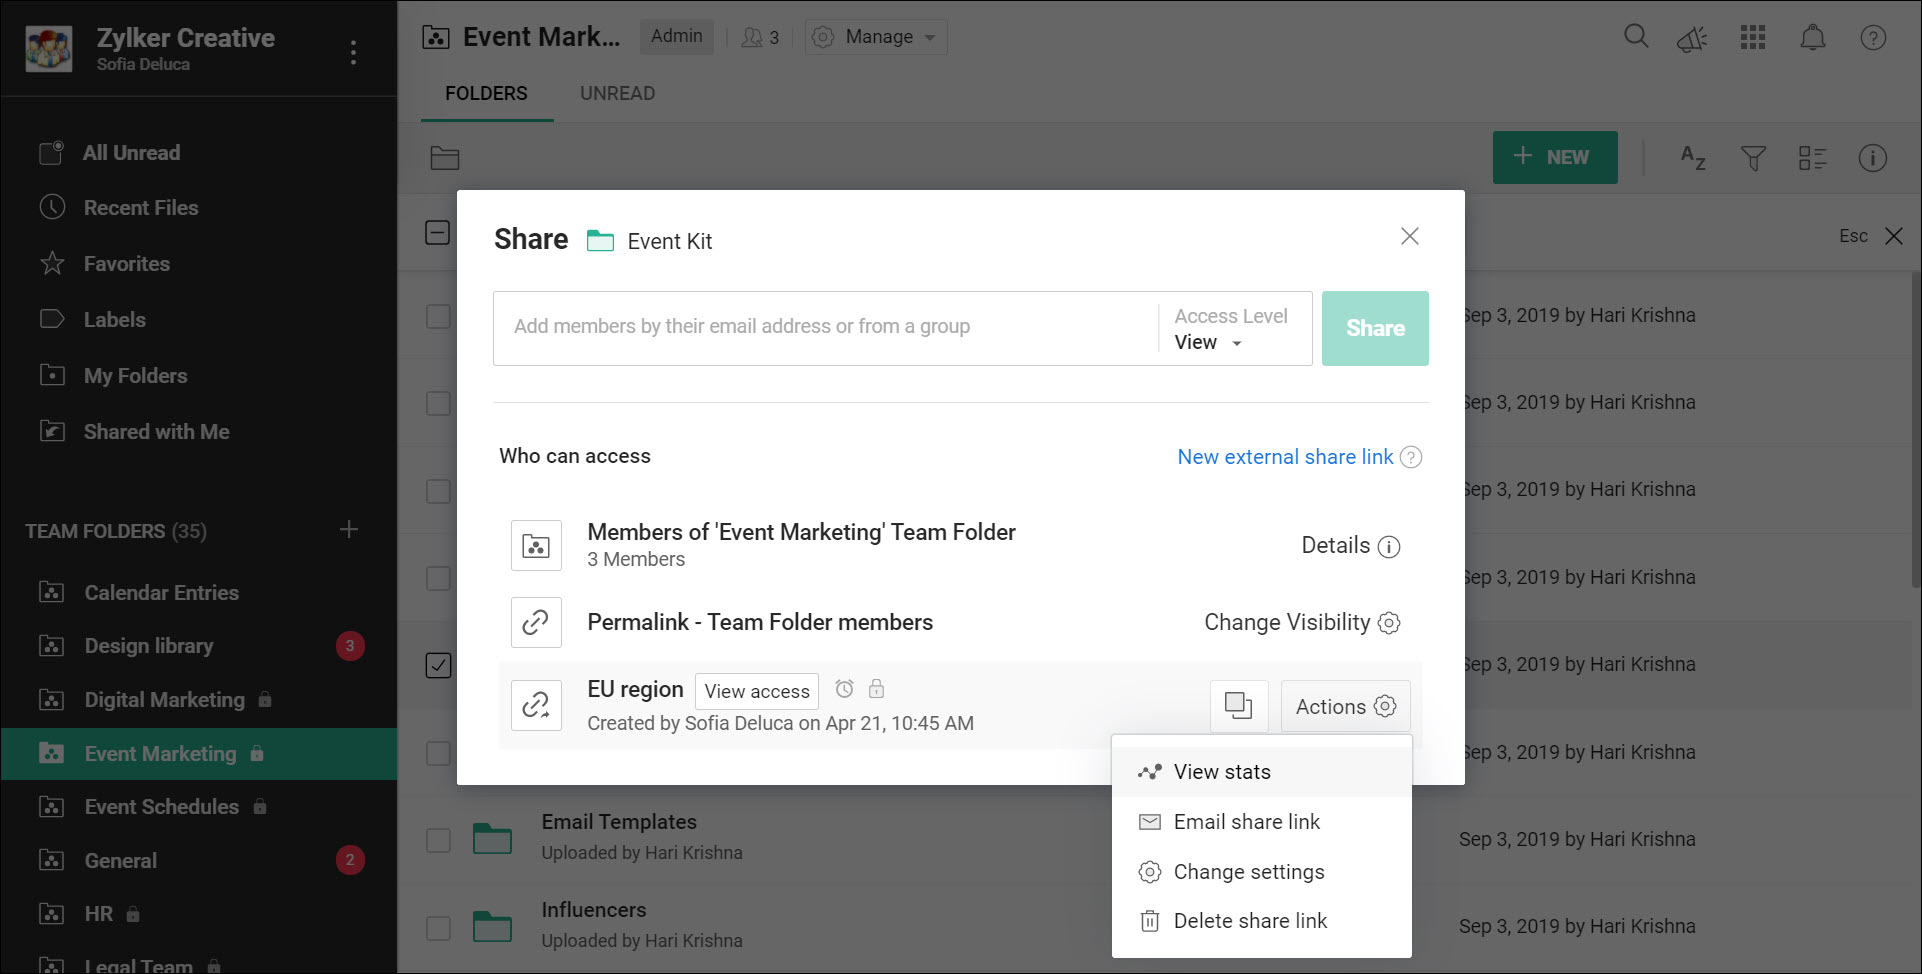Open the notifications bell
Screen dimensions: 1922x974
1812,38
